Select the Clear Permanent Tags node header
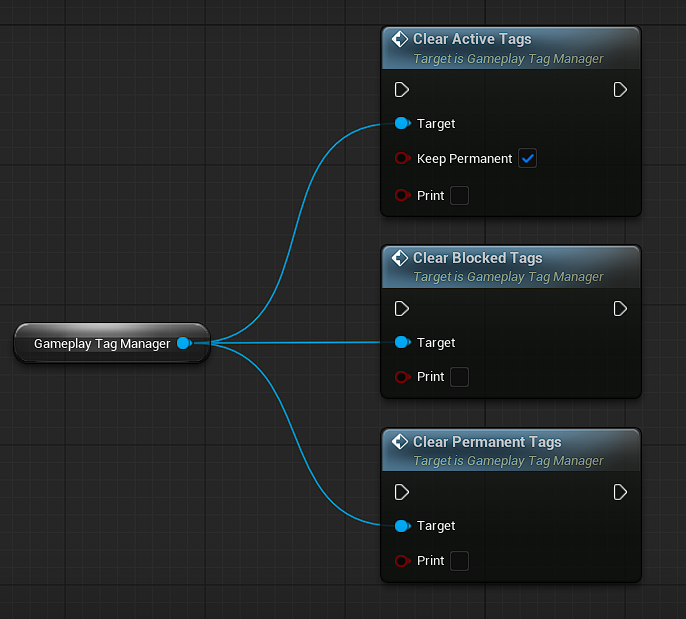Screen dimensions: 686x619 pos(487,442)
